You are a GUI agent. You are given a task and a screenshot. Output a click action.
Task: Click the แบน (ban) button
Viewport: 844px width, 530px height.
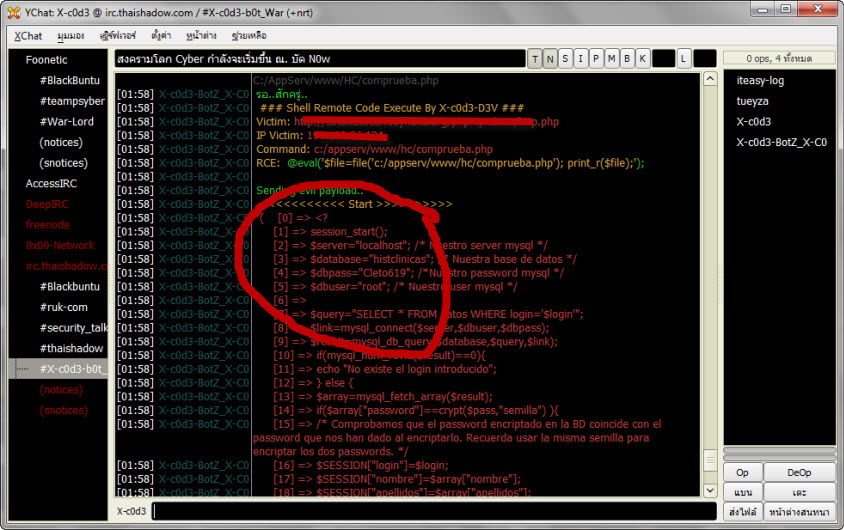742,492
